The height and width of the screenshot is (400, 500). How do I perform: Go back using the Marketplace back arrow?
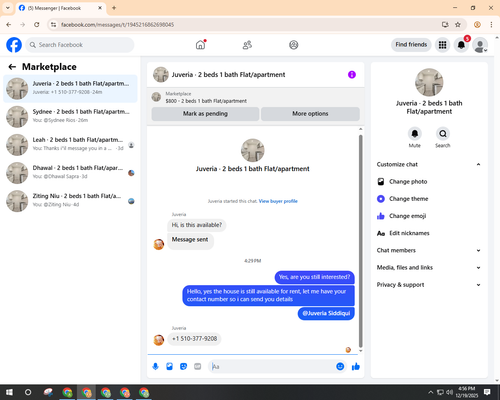point(12,67)
